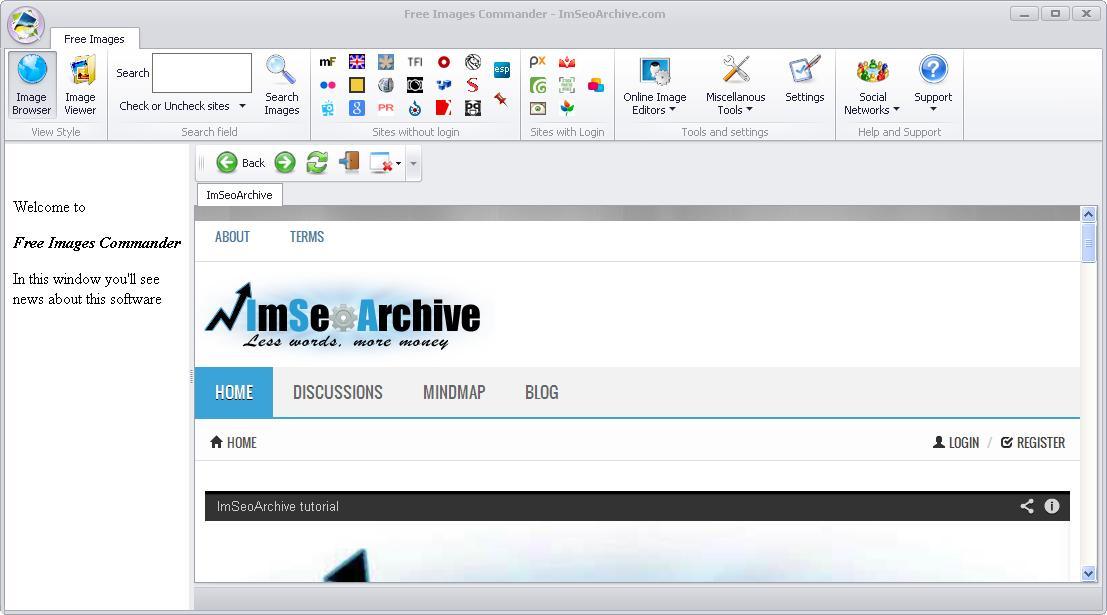Click the Pixabay icon under Sites with Login
The width and height of the screenshot is (1107, 615).
point(537,61)
